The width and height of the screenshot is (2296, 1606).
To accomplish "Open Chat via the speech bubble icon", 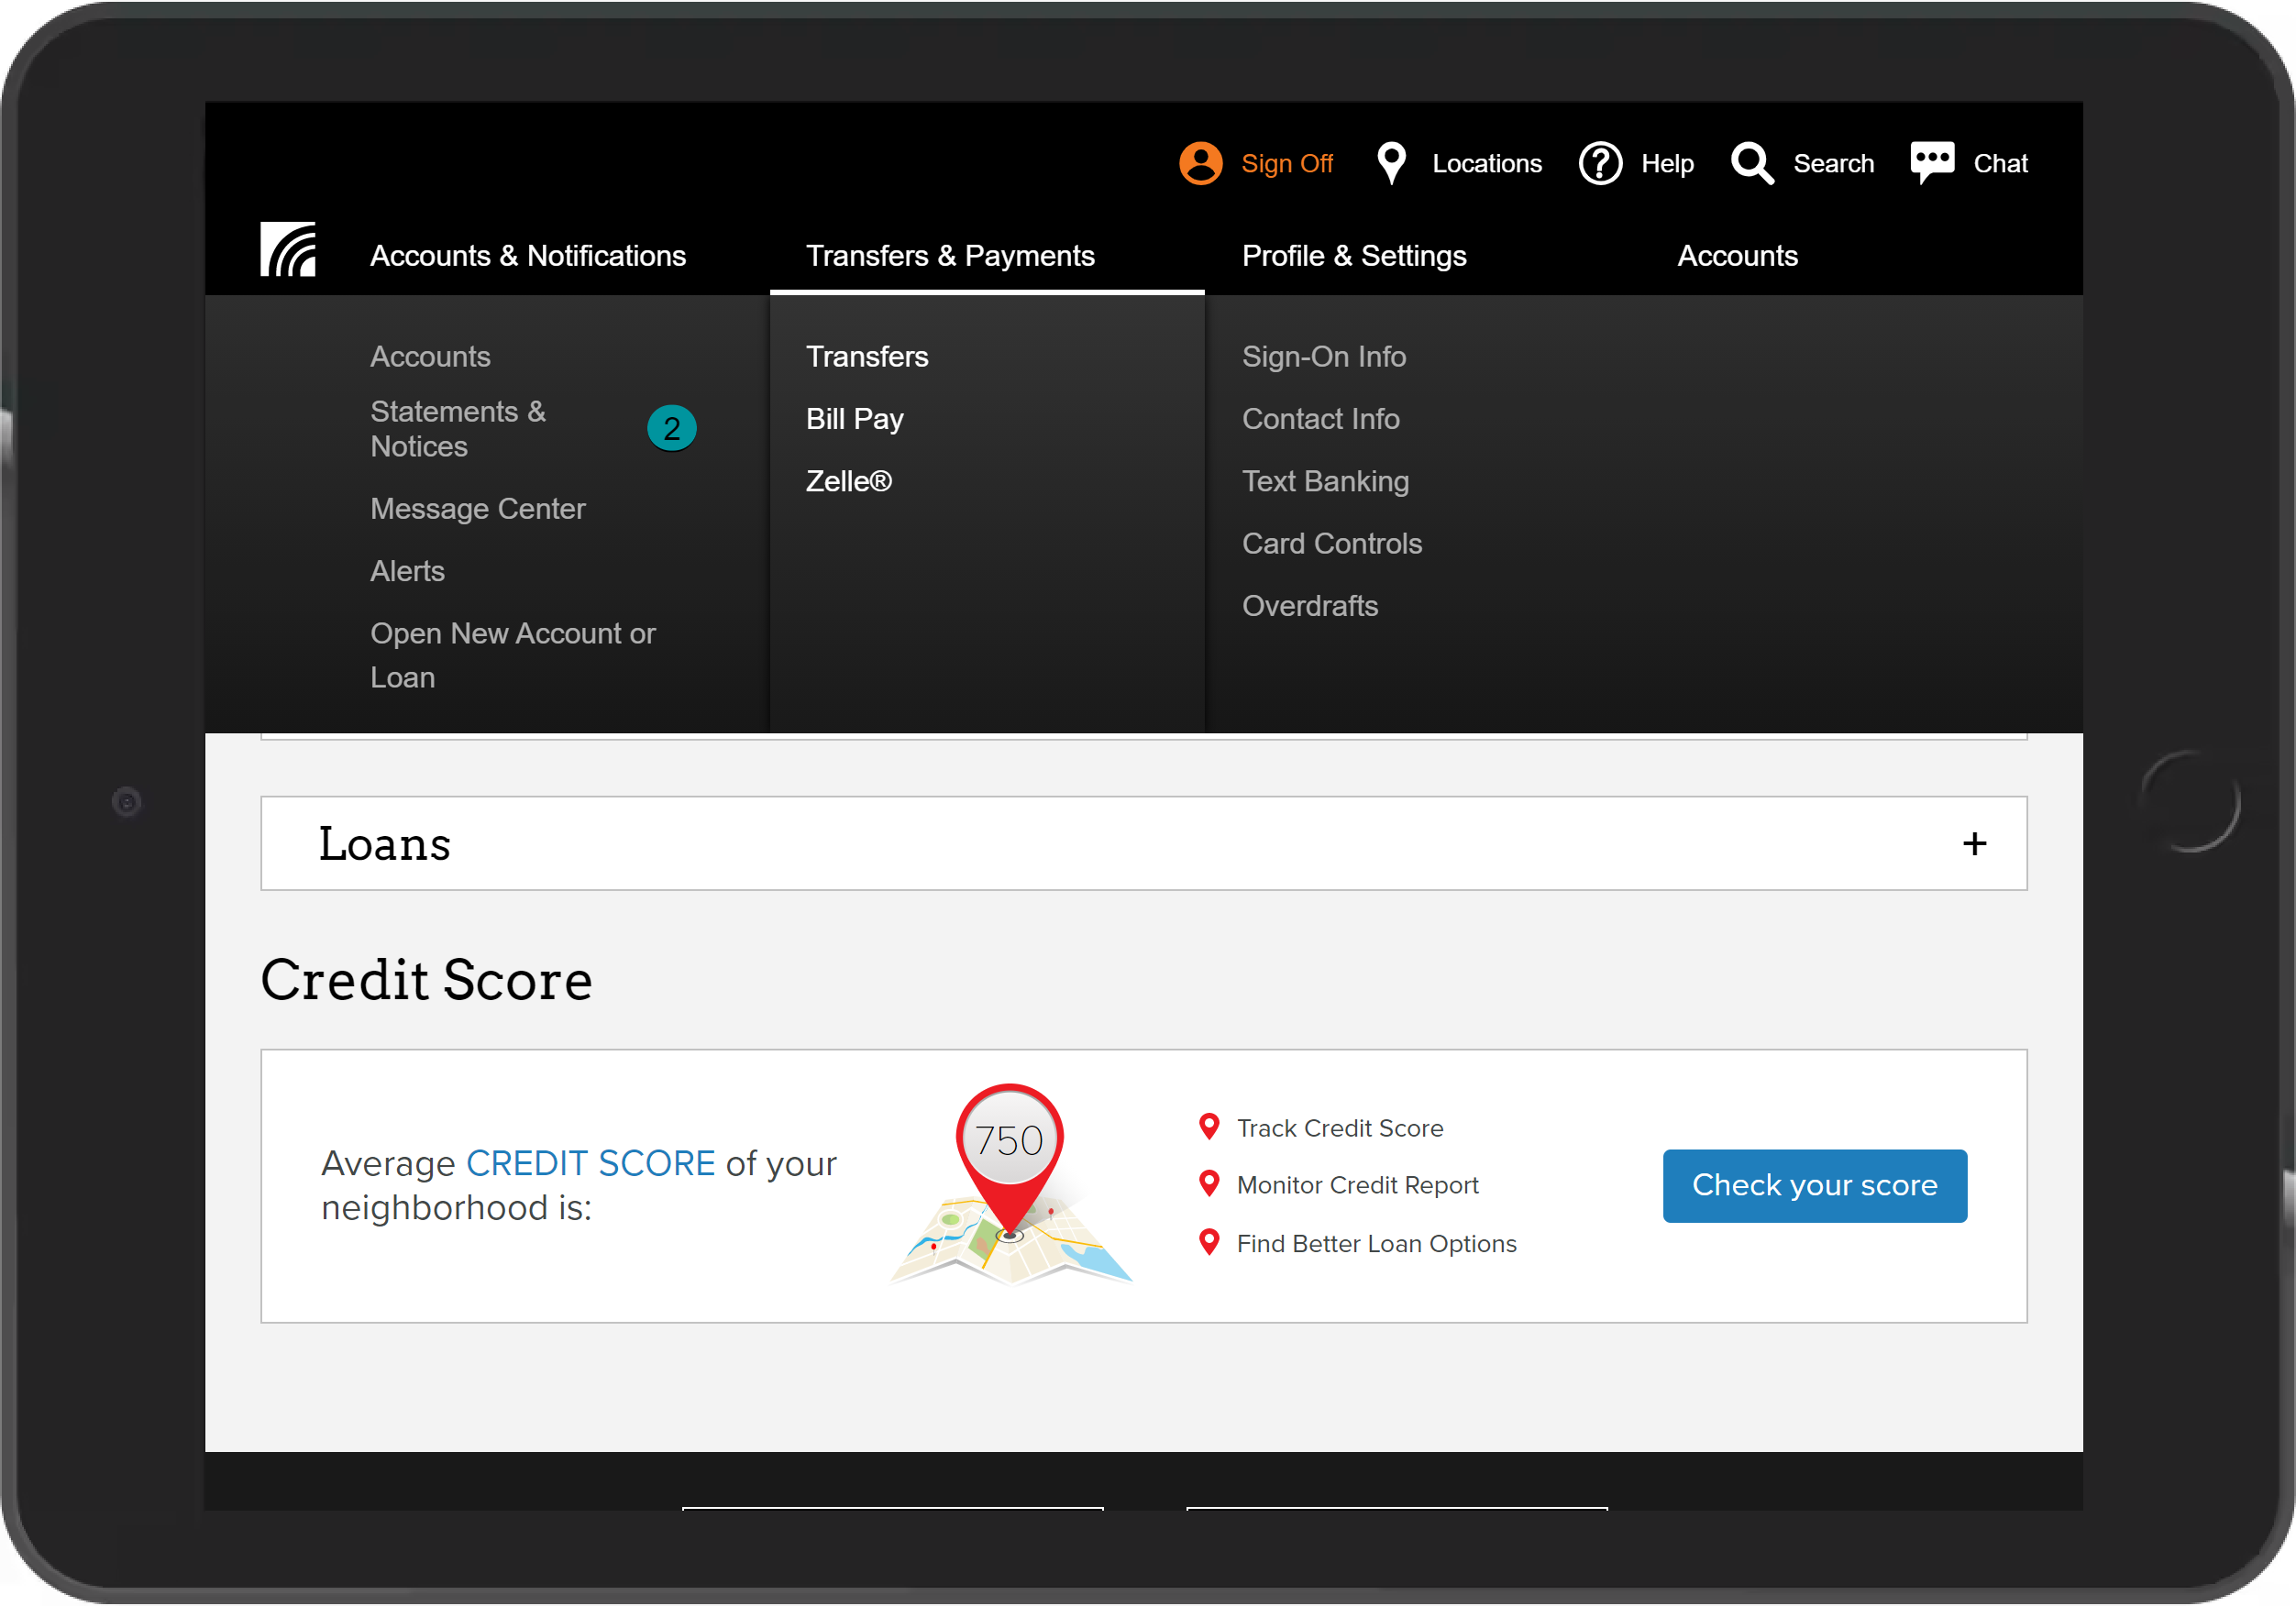I will (x=1931, y=162).
